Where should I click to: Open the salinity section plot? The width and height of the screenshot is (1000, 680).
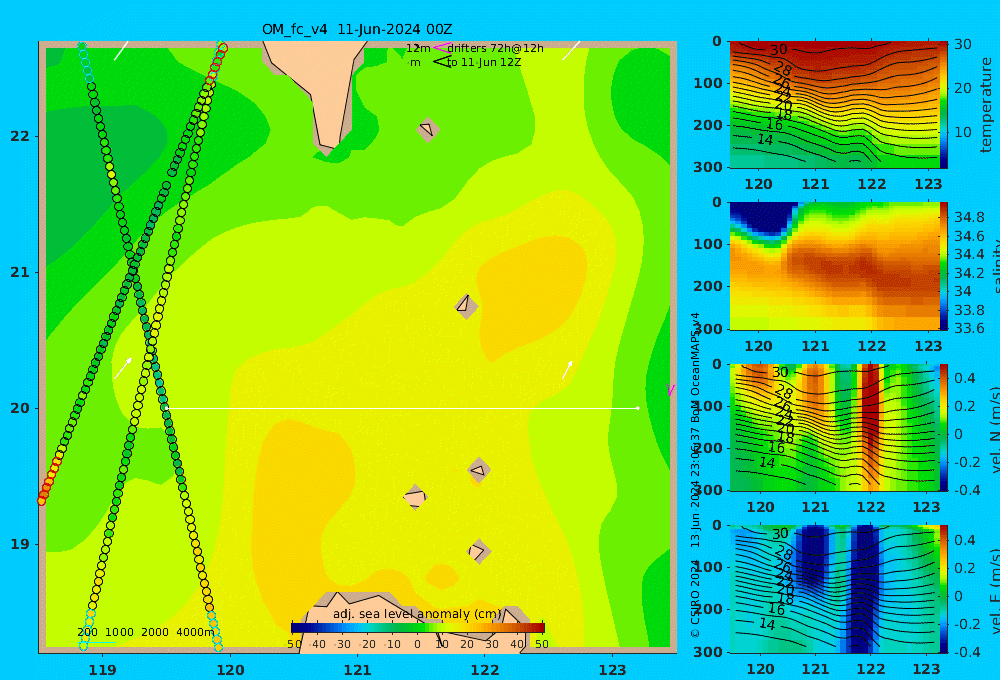[835, 266]
